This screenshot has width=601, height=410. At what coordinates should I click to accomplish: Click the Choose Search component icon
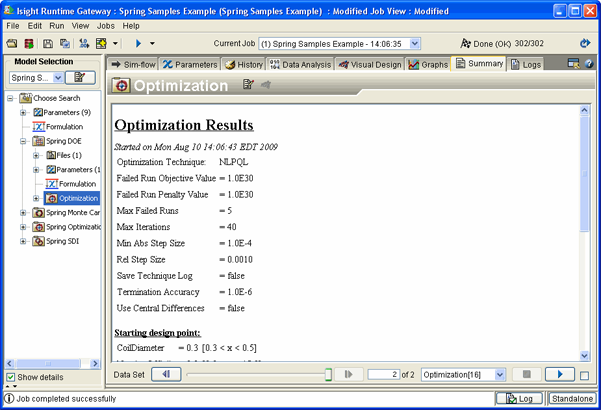tap(25, 98)
